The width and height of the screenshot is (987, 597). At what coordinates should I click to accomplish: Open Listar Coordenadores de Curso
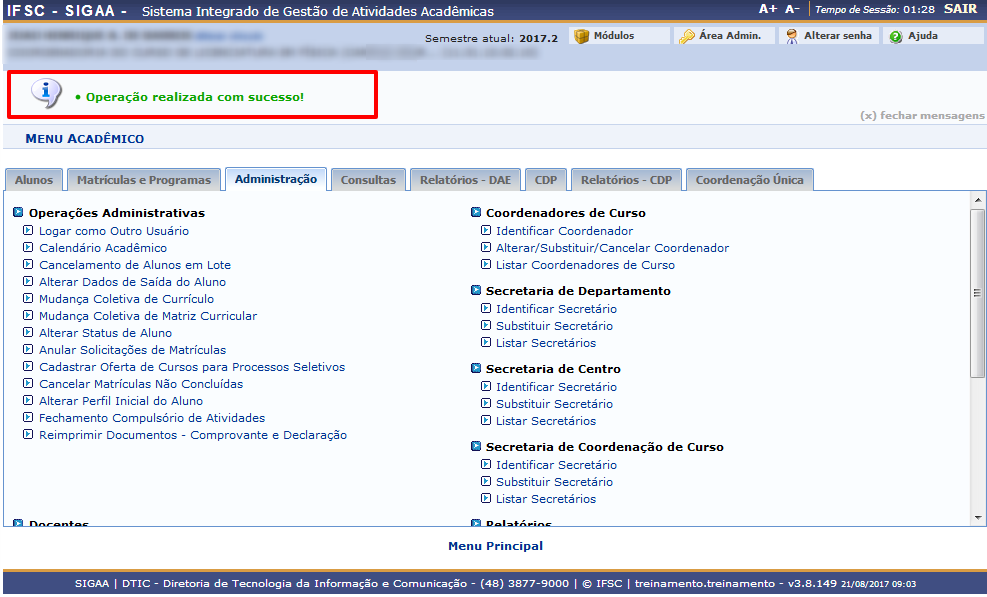point(585,265)
